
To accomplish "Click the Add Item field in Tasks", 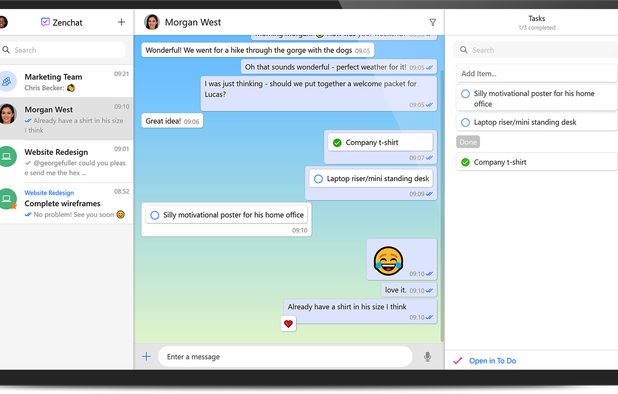I will click(537, 74).
